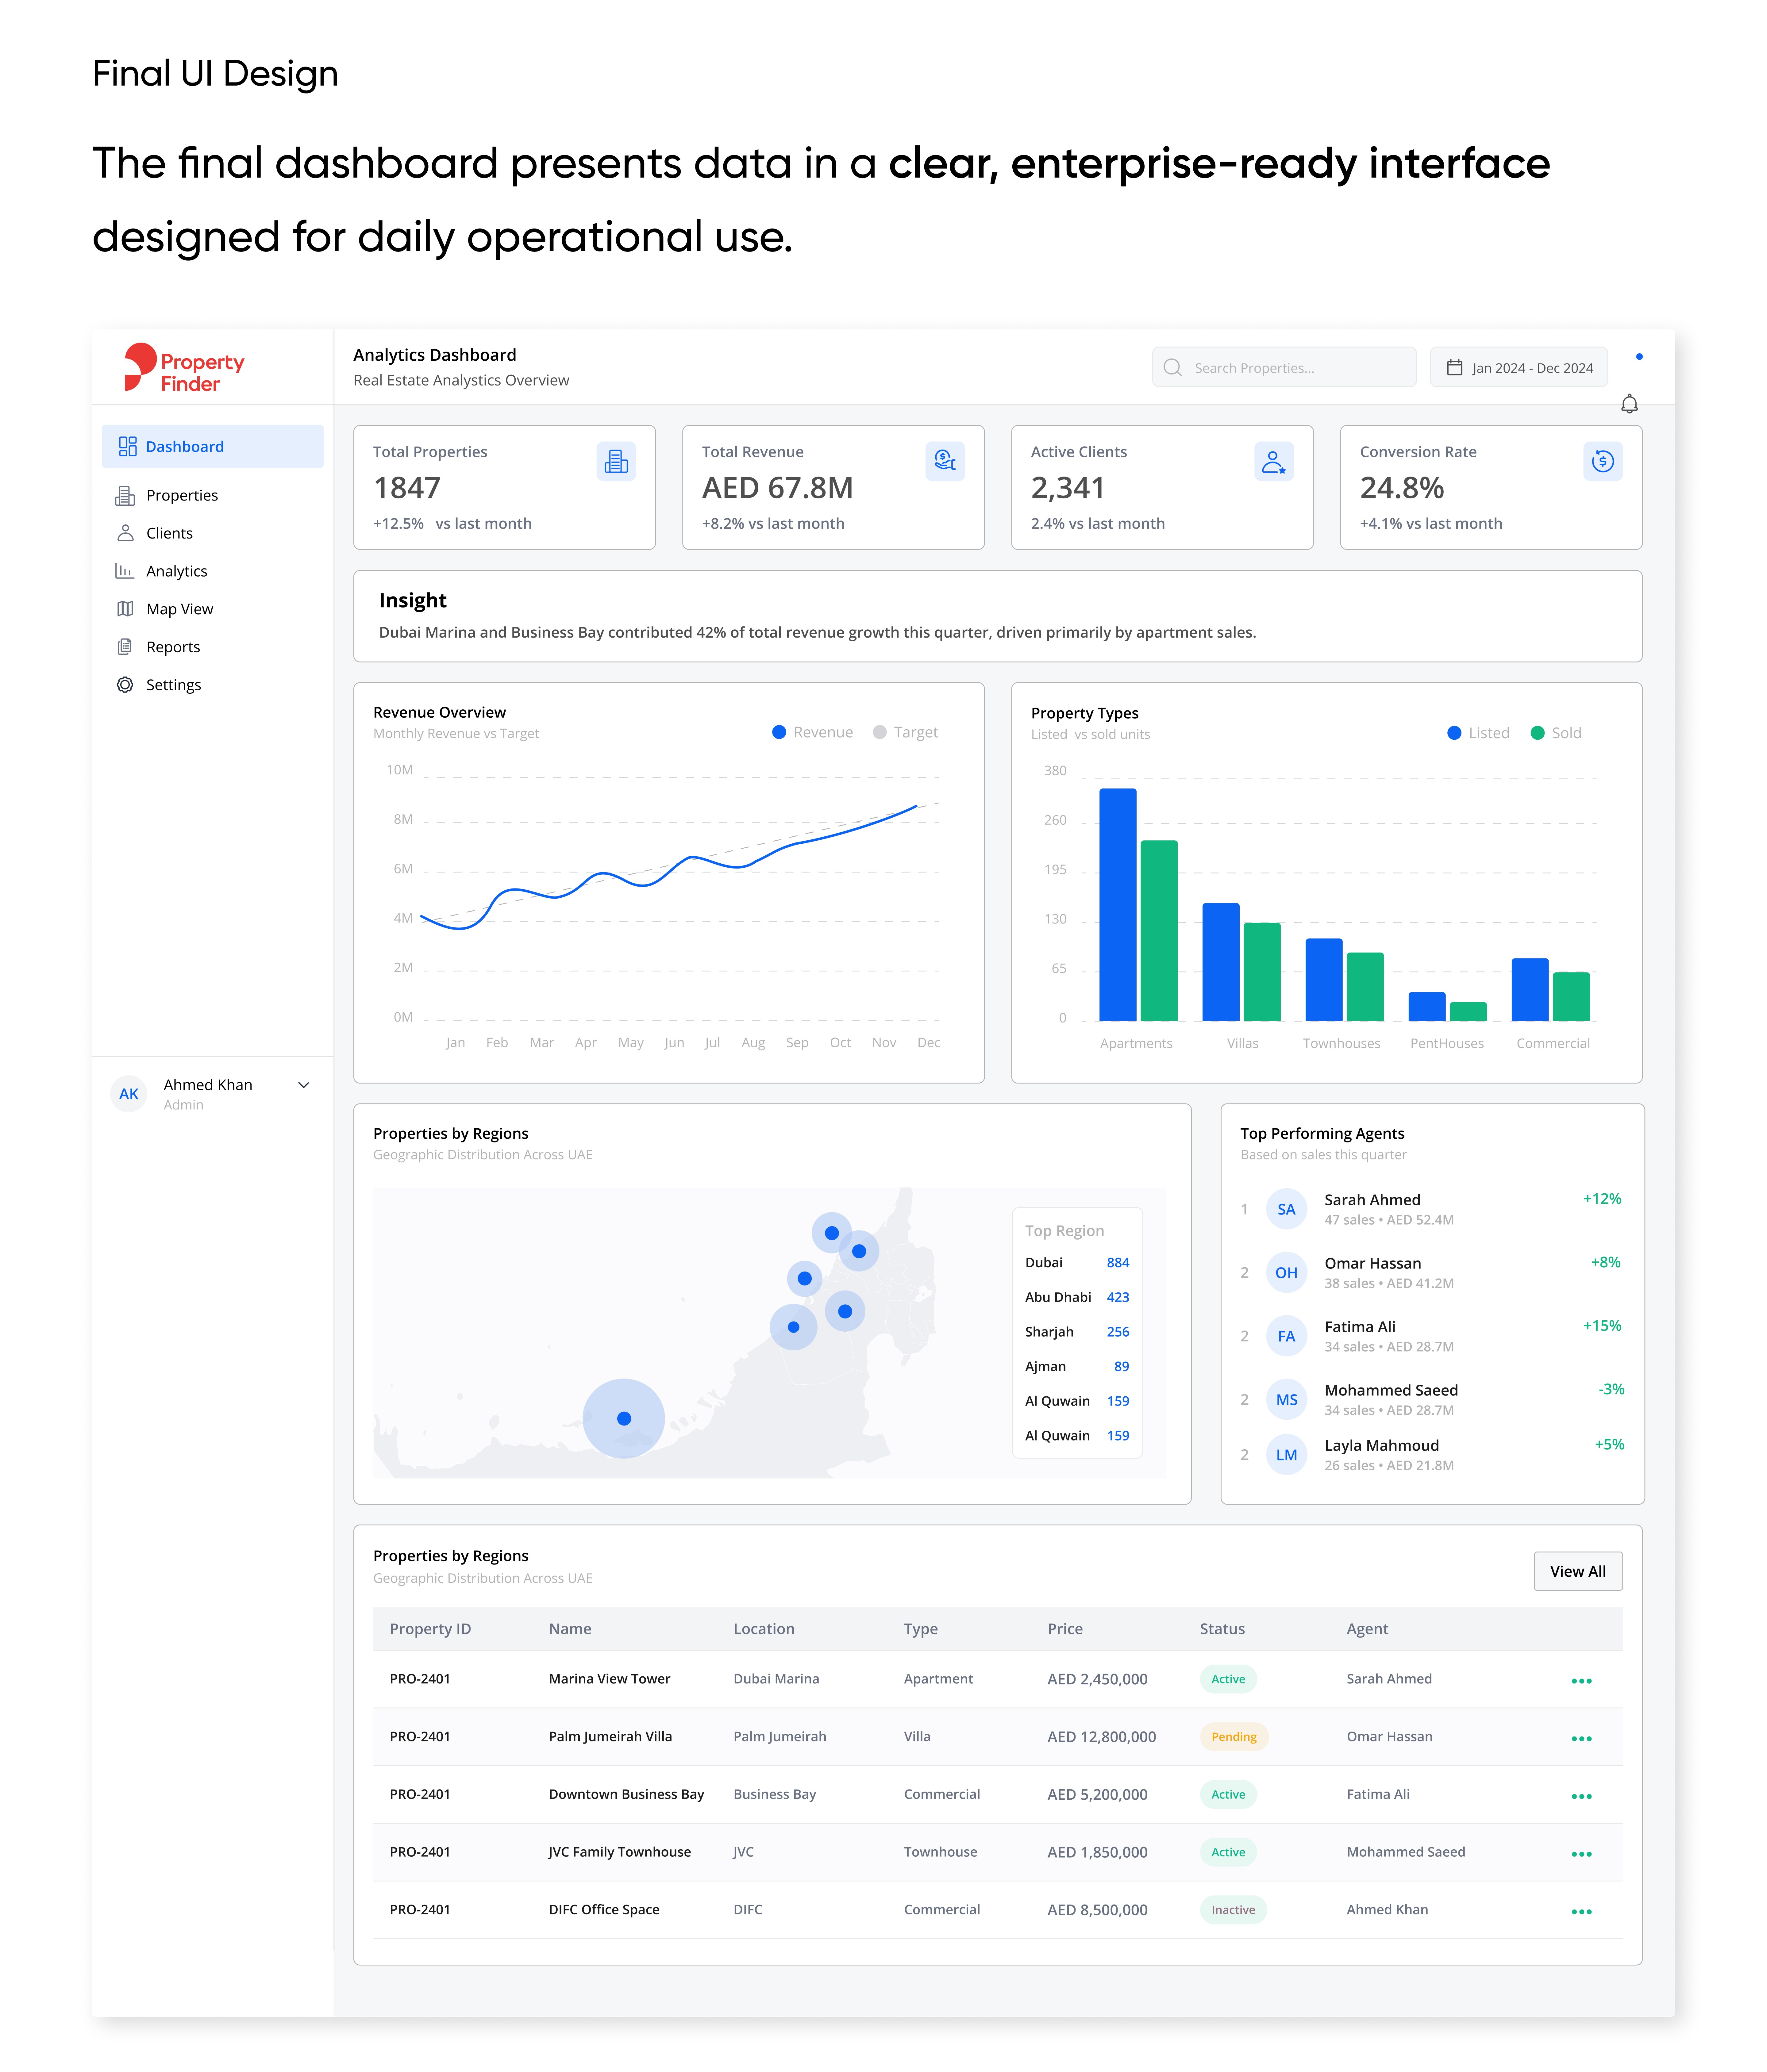1767x2072 pixels.
Task: Click the Total Properties building icon
Action: pos(616,461)
